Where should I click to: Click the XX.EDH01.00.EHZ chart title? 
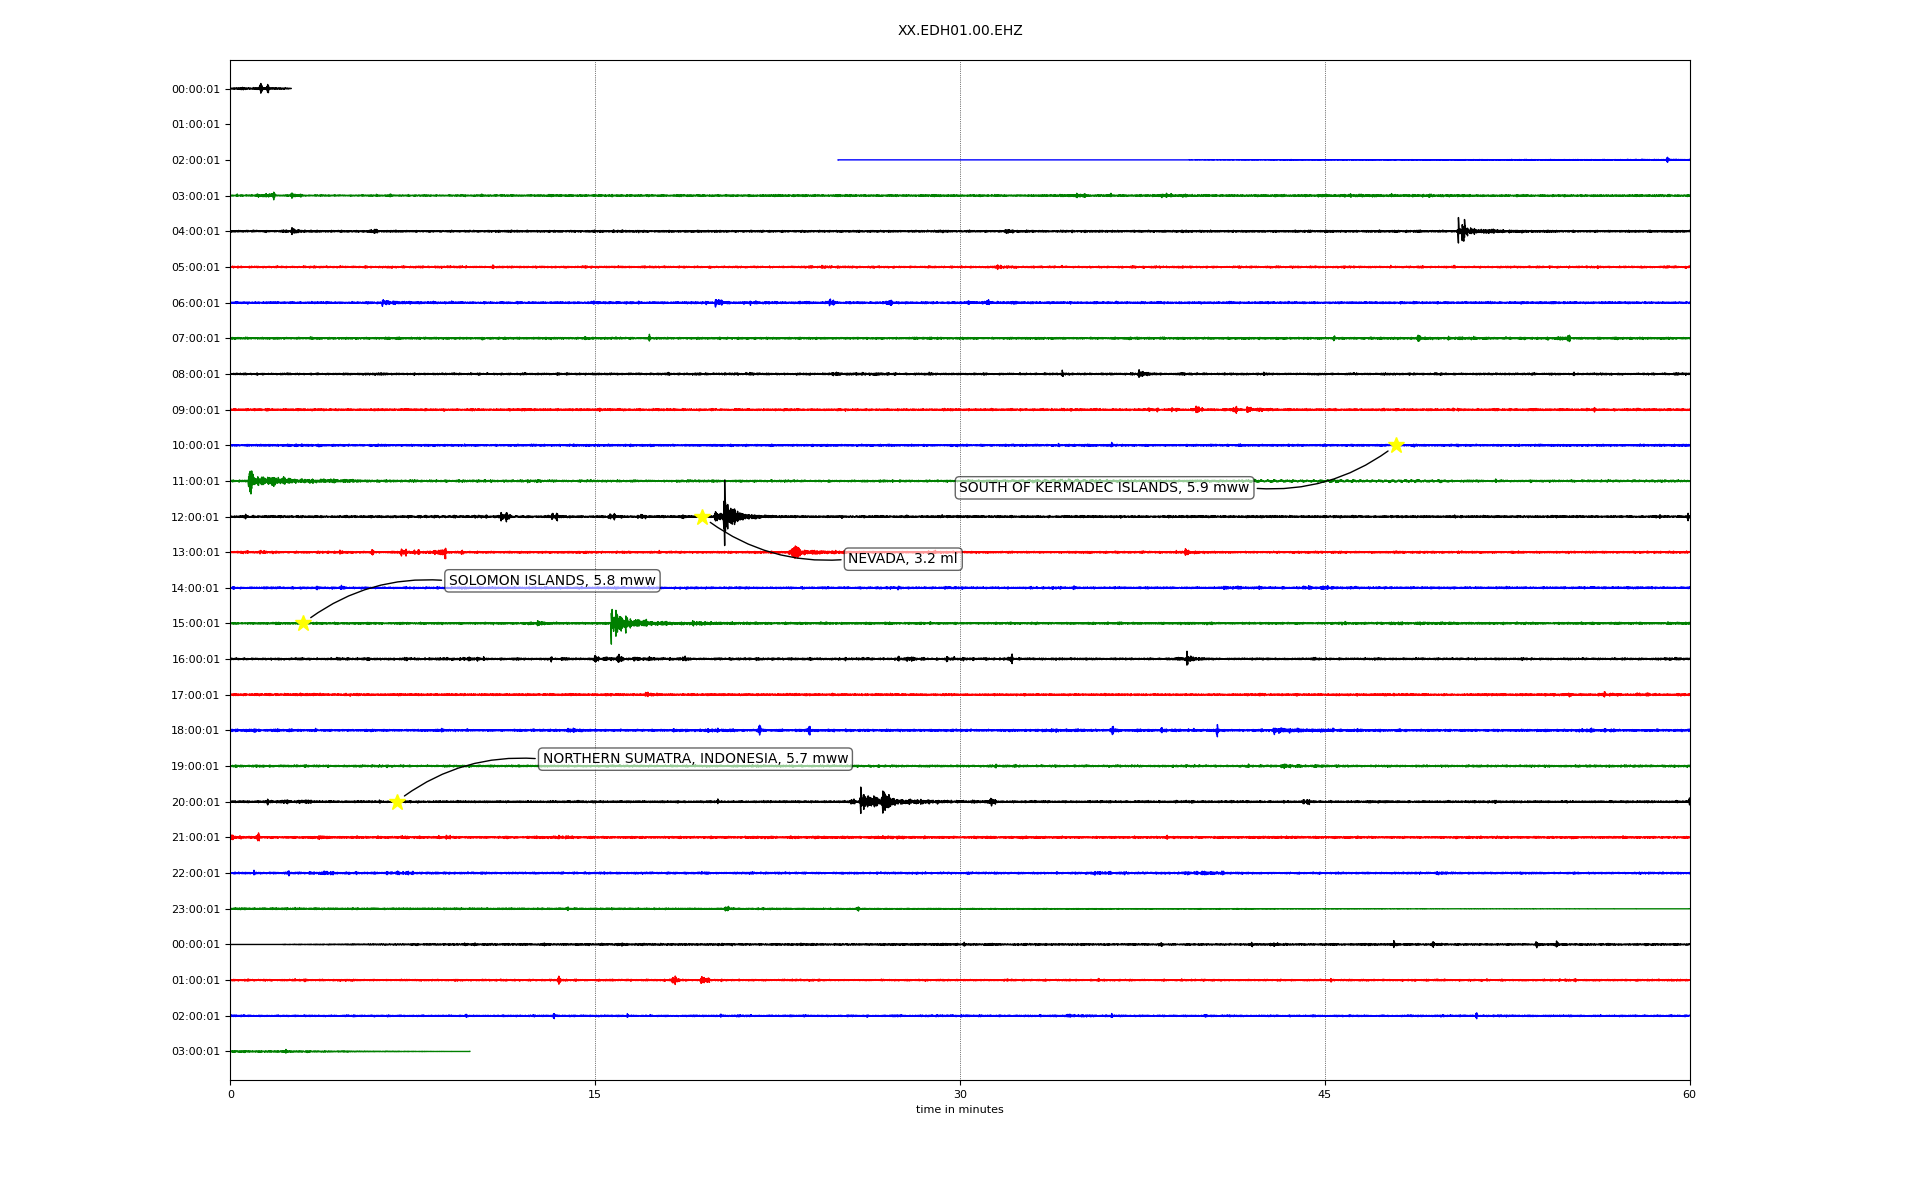[x=959, y=31]
